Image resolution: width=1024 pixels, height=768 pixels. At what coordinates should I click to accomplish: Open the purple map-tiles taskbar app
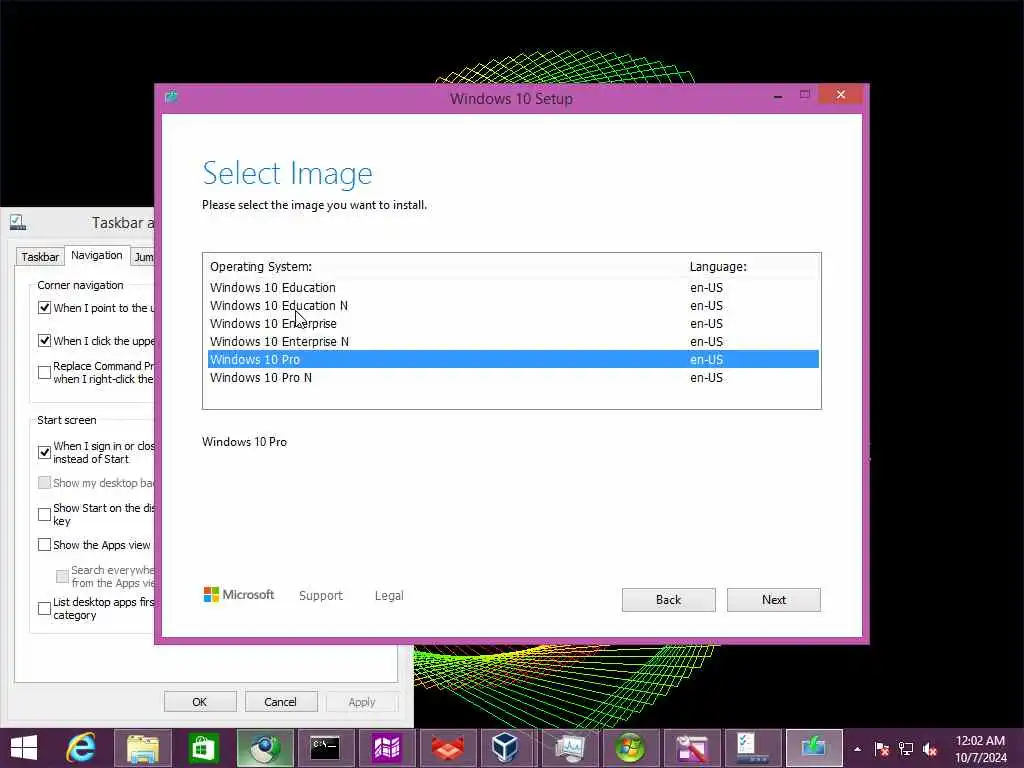(386, 748)
